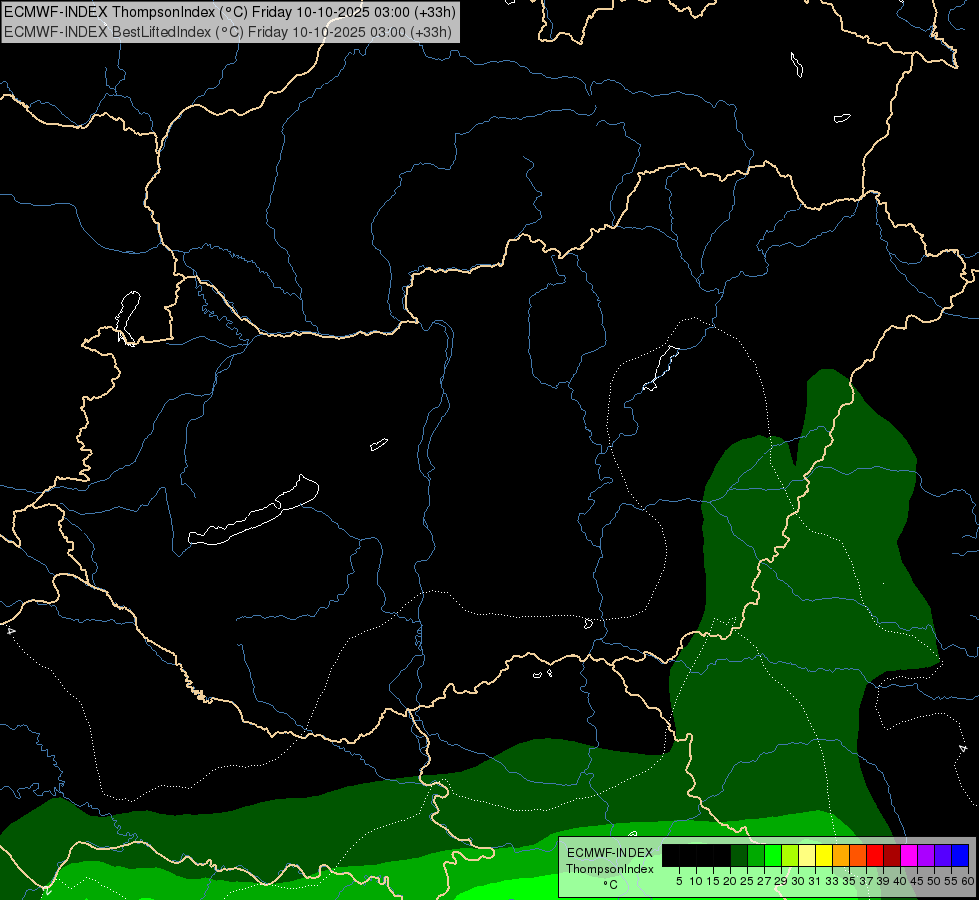Image resolution: width=979 pixels, height=900 pixels.
Task: Select the magenta 40–45 legend swatch
Action: (909, 855)
